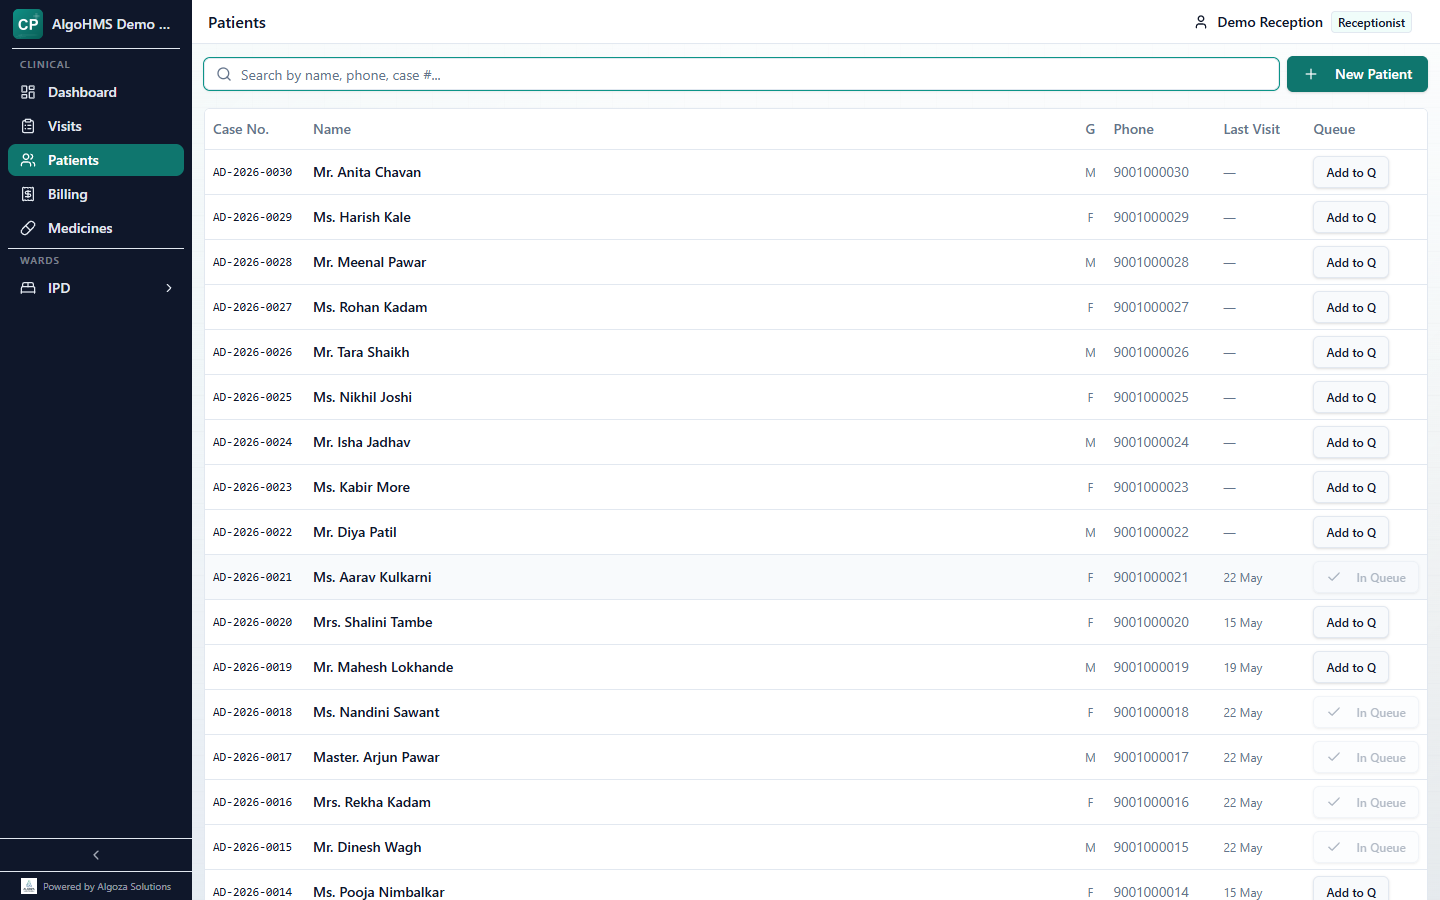Open patient Mr. Meenal Pawar
Image resolution: width=1440 pixels, height=900 pixels.
pos(370,262)
